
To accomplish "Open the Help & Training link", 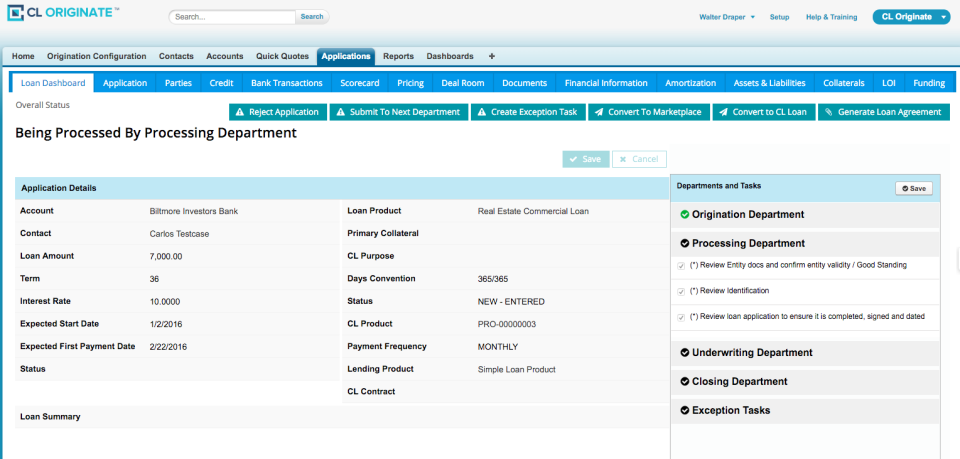I will 831,17.
